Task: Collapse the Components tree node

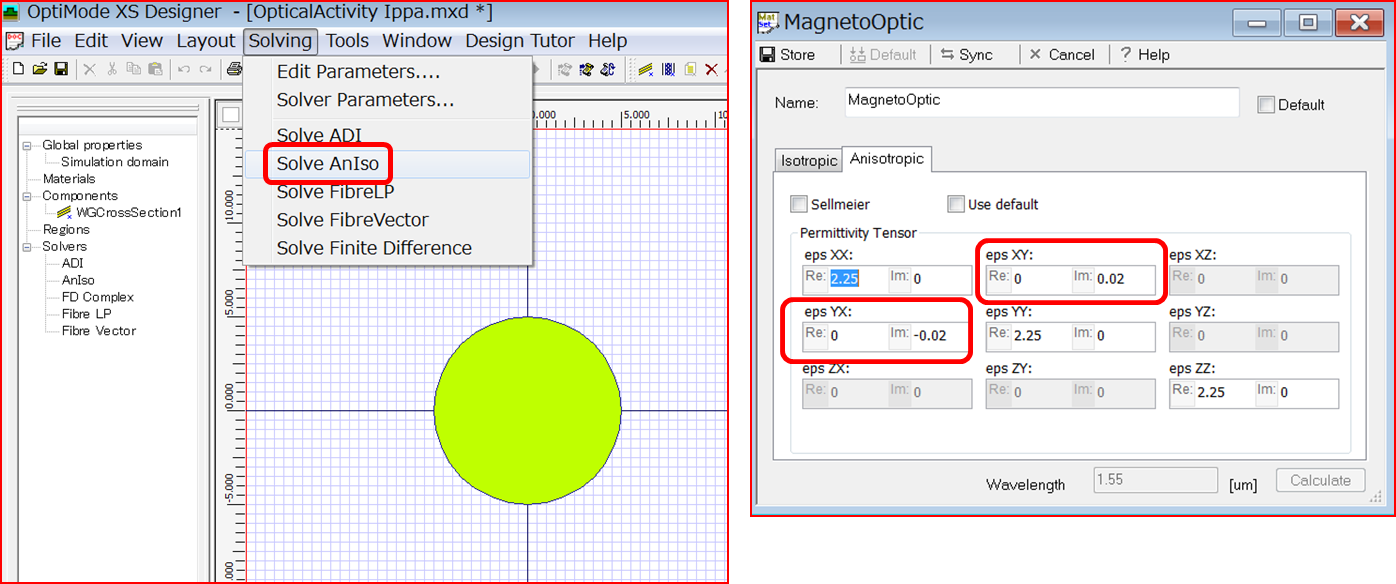Action: (x=28, y=196)
